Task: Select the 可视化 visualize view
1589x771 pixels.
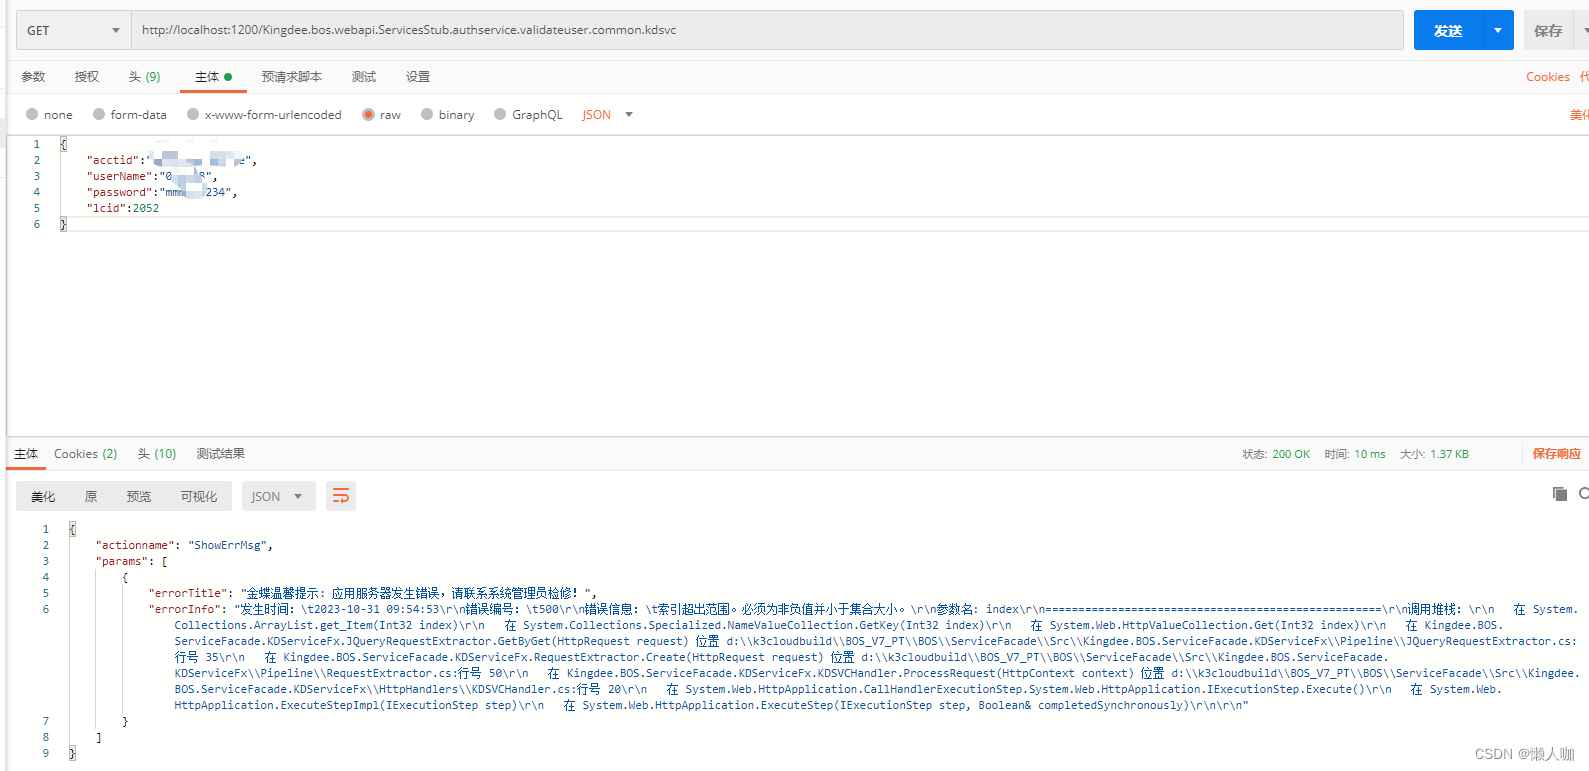Action: pyautogui.click(x=199, y=497)
